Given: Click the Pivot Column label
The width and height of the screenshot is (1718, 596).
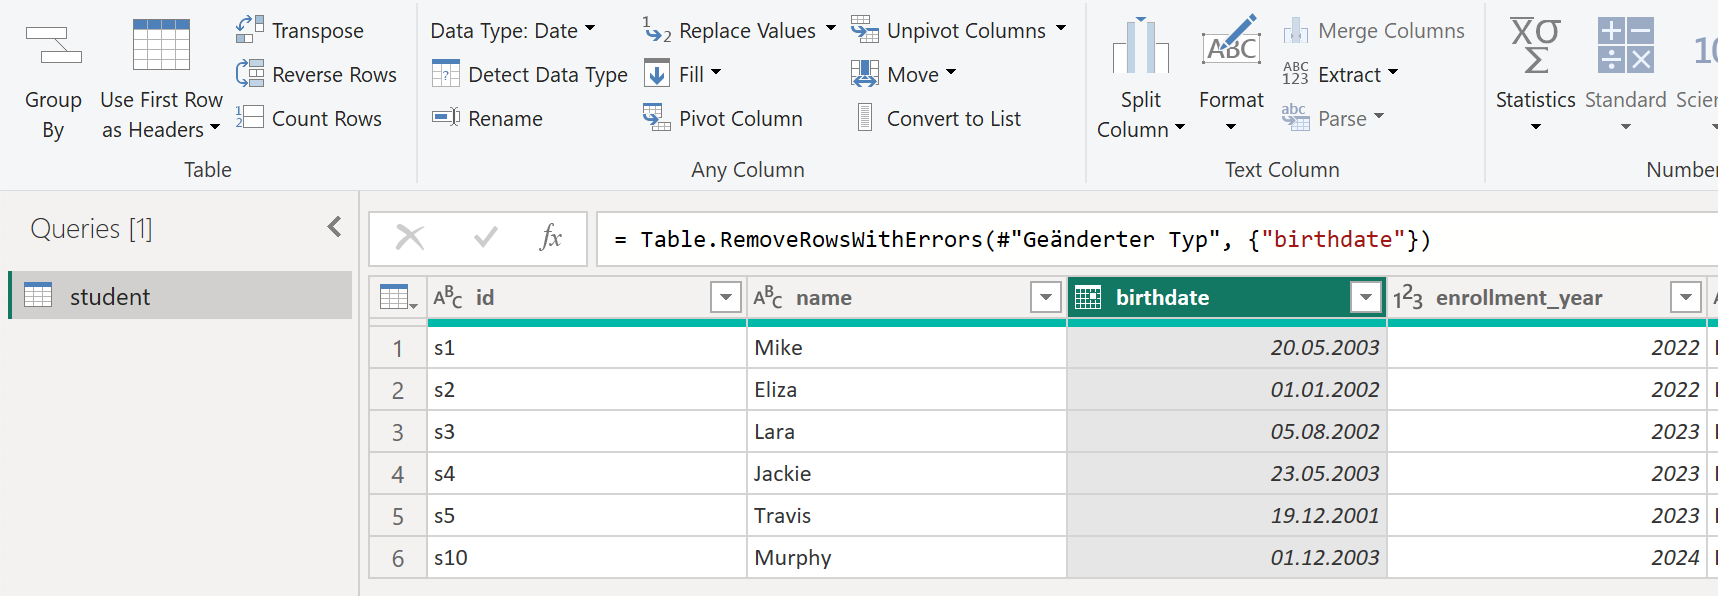Looking at the screenshot, I should tap(741, 119).
